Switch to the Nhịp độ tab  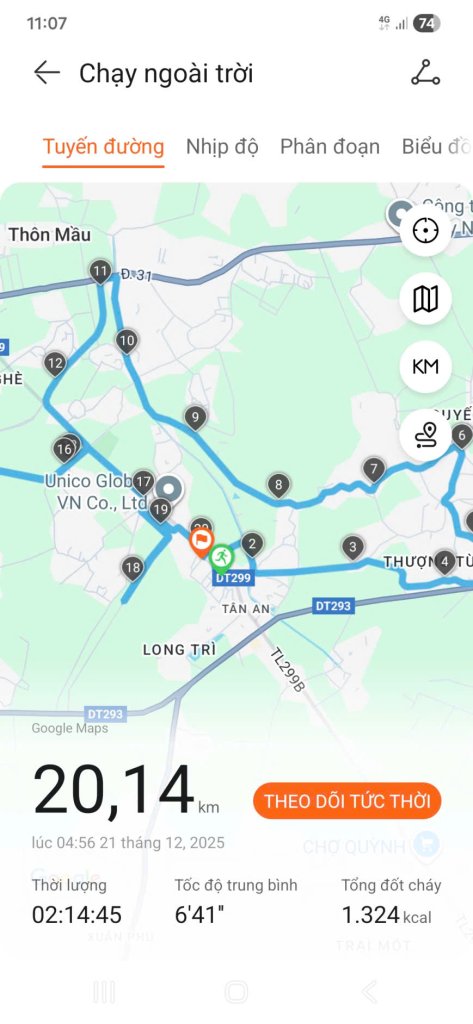[x=222, y=146]
